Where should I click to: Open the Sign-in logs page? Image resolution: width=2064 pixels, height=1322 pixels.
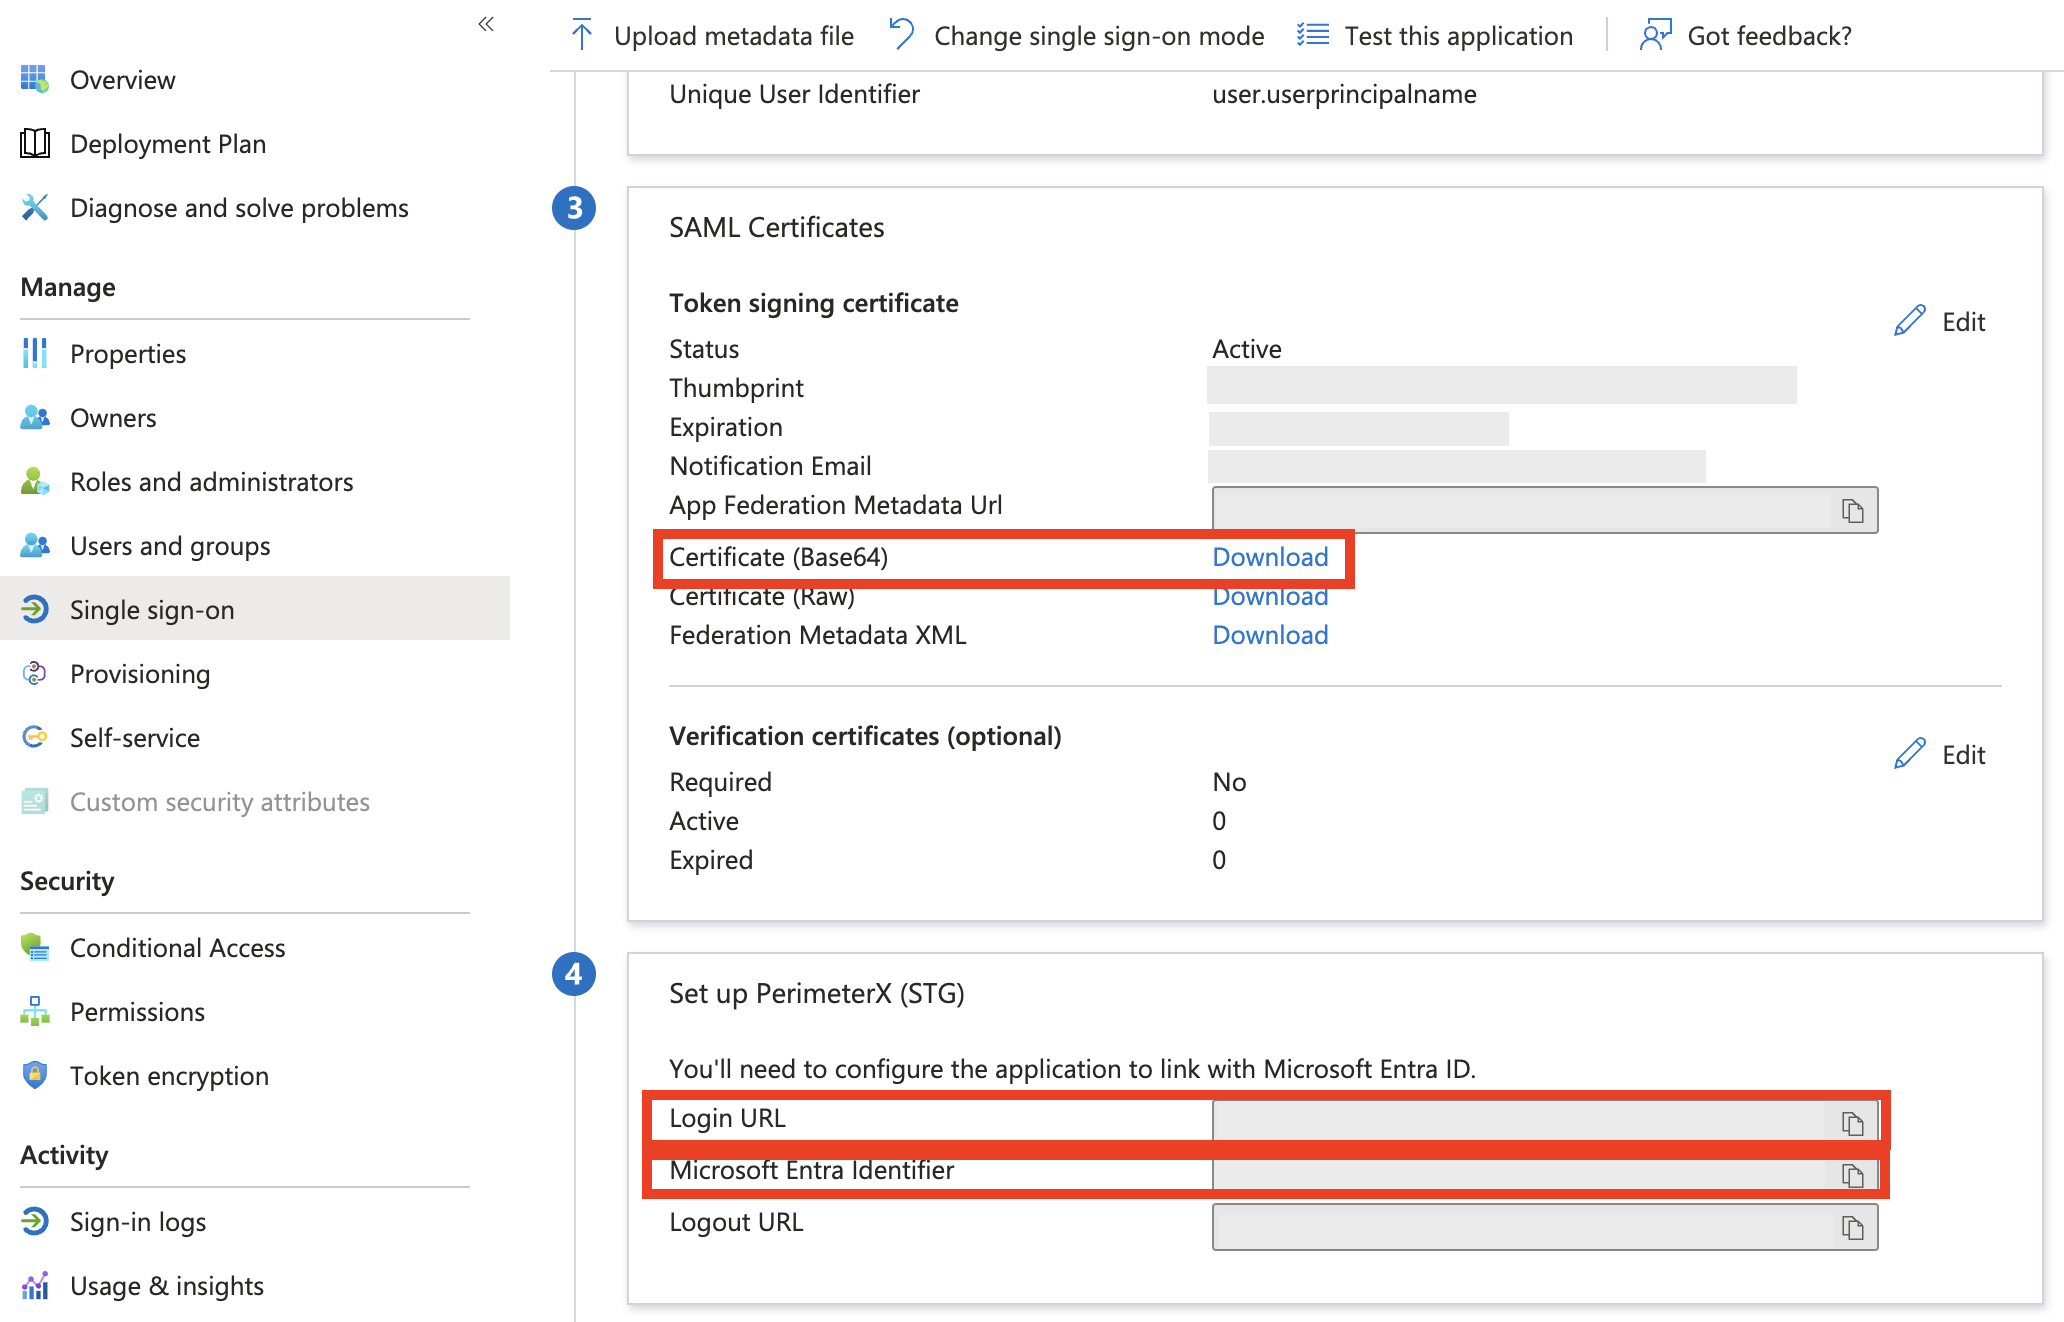(137, 1222)
